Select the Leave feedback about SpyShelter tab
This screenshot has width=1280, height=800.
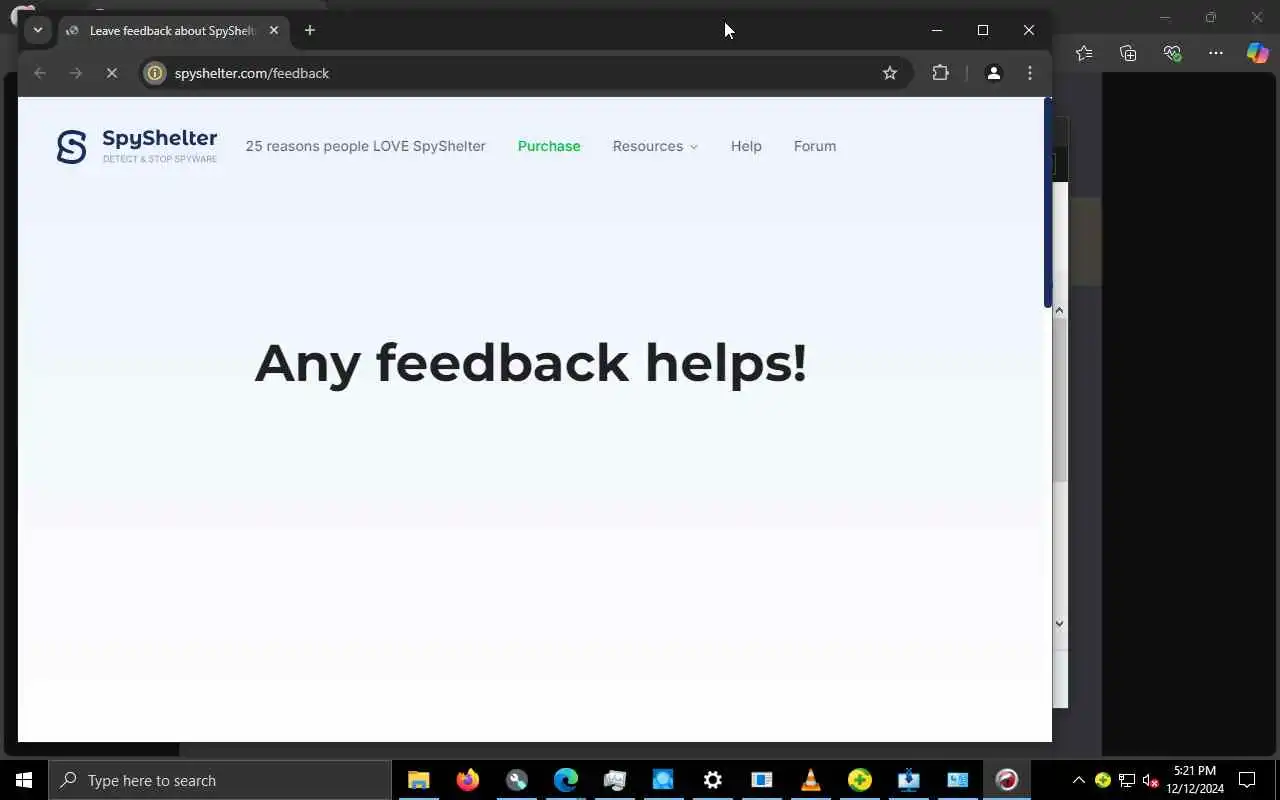[x=173, y=30]
